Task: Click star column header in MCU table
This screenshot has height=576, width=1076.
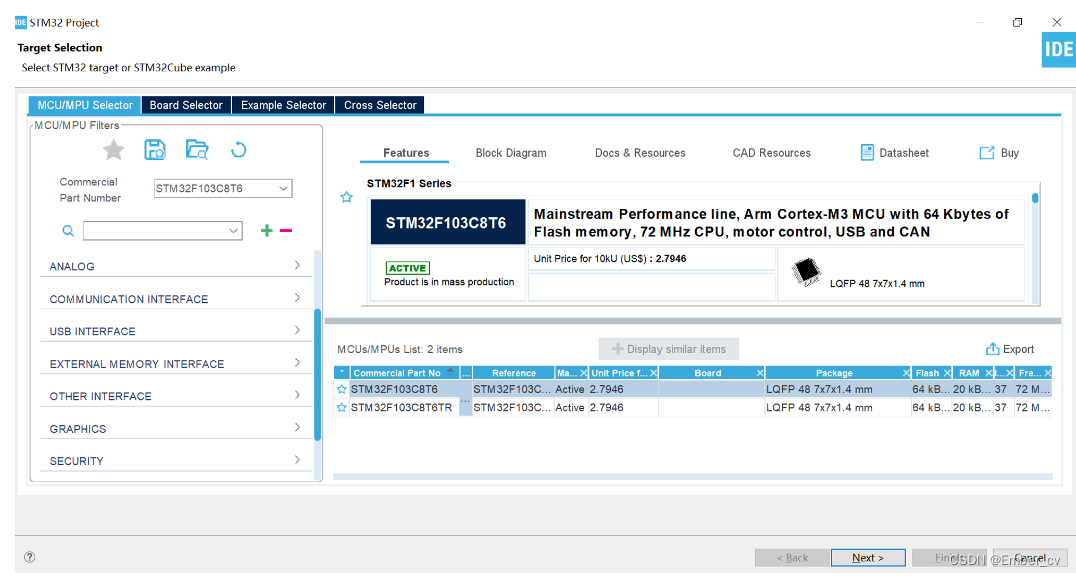Action: 342,373
